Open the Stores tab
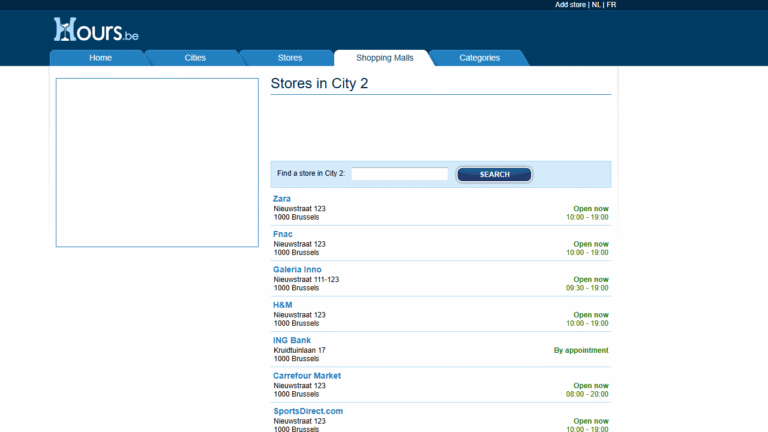The image size is (768, 432). pos(289,58)
